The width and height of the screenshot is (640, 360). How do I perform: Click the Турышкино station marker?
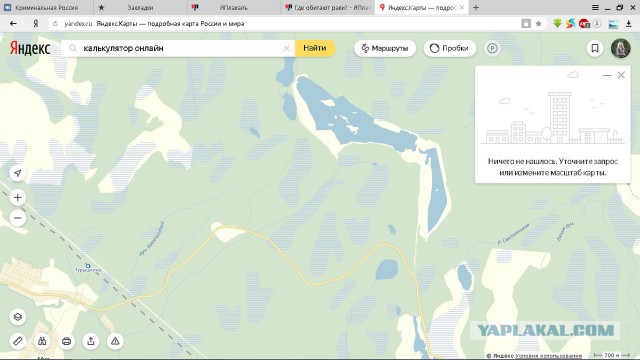[87, 266]
